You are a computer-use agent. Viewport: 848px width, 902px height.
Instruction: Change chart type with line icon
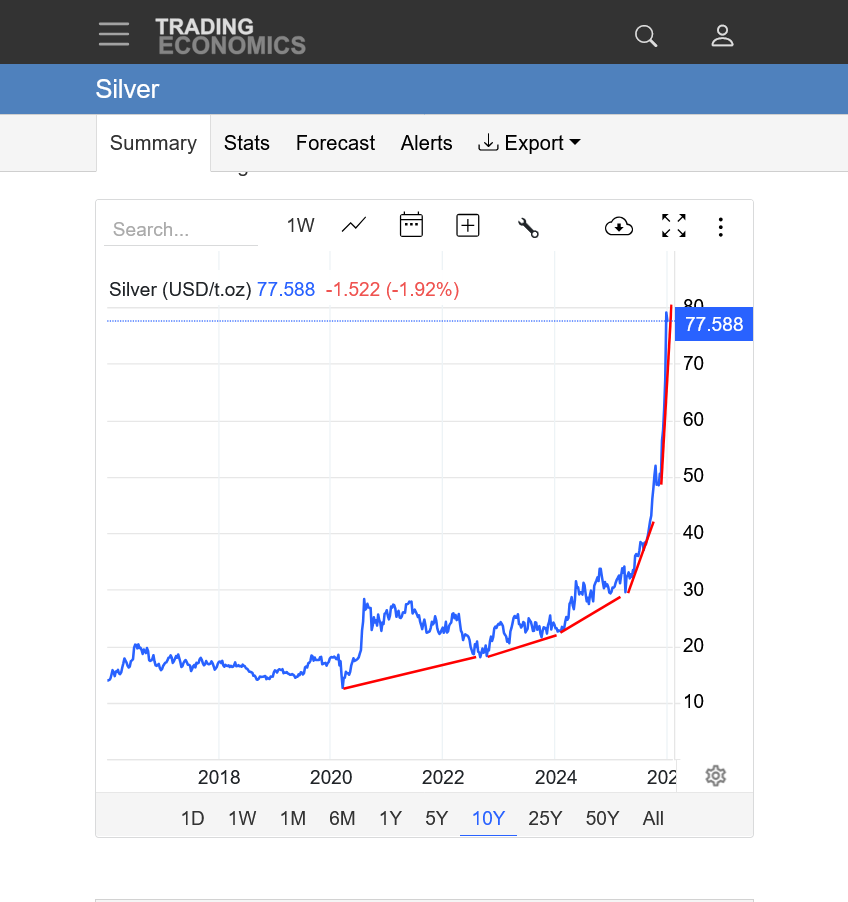(354, 225)
